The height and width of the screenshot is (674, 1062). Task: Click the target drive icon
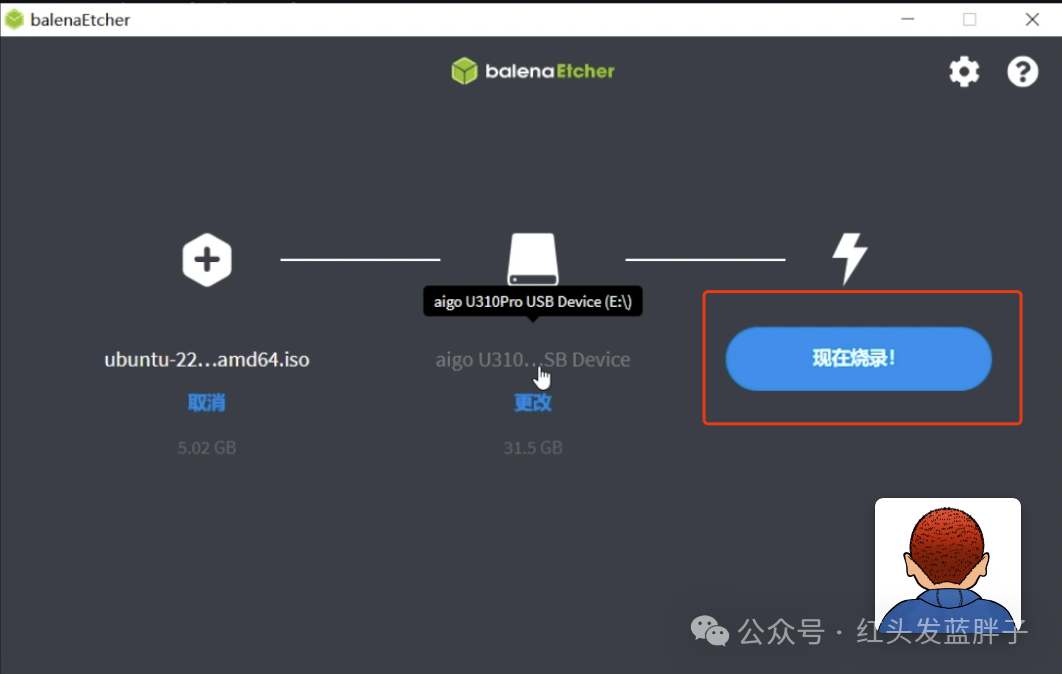coord(532,259)
